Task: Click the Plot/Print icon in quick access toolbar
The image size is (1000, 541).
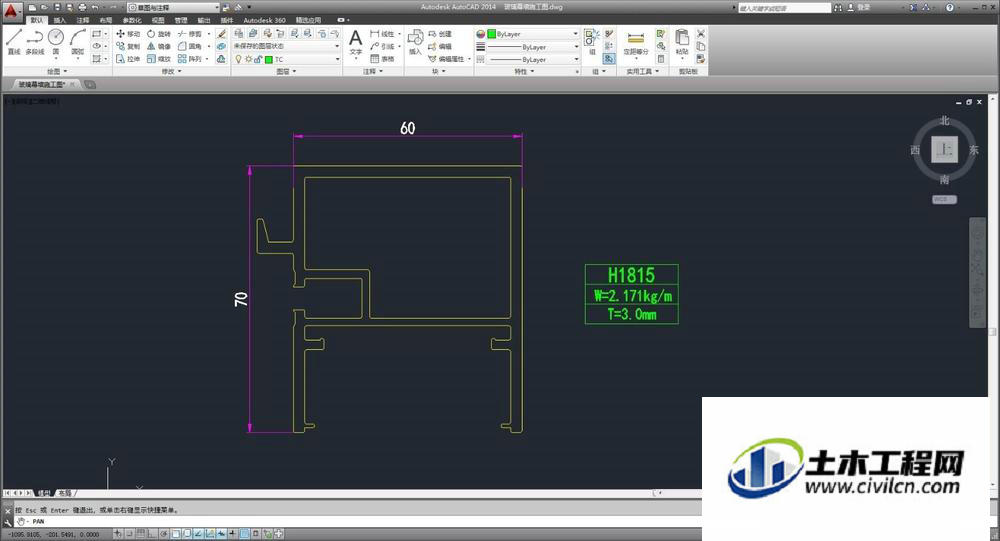Action: [82, 7]
